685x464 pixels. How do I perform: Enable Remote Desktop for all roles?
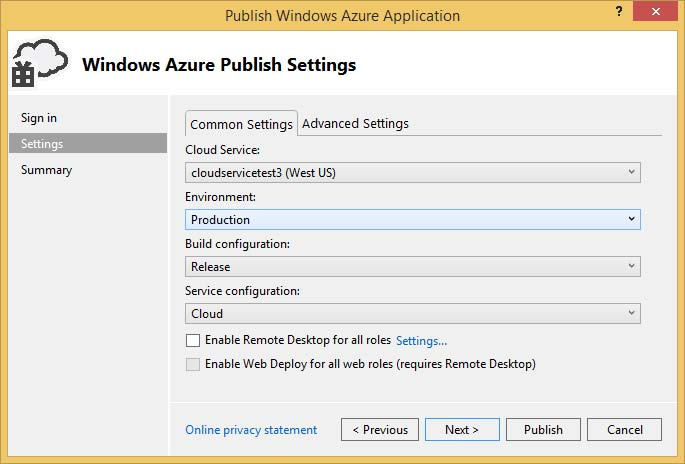point(193,341)
